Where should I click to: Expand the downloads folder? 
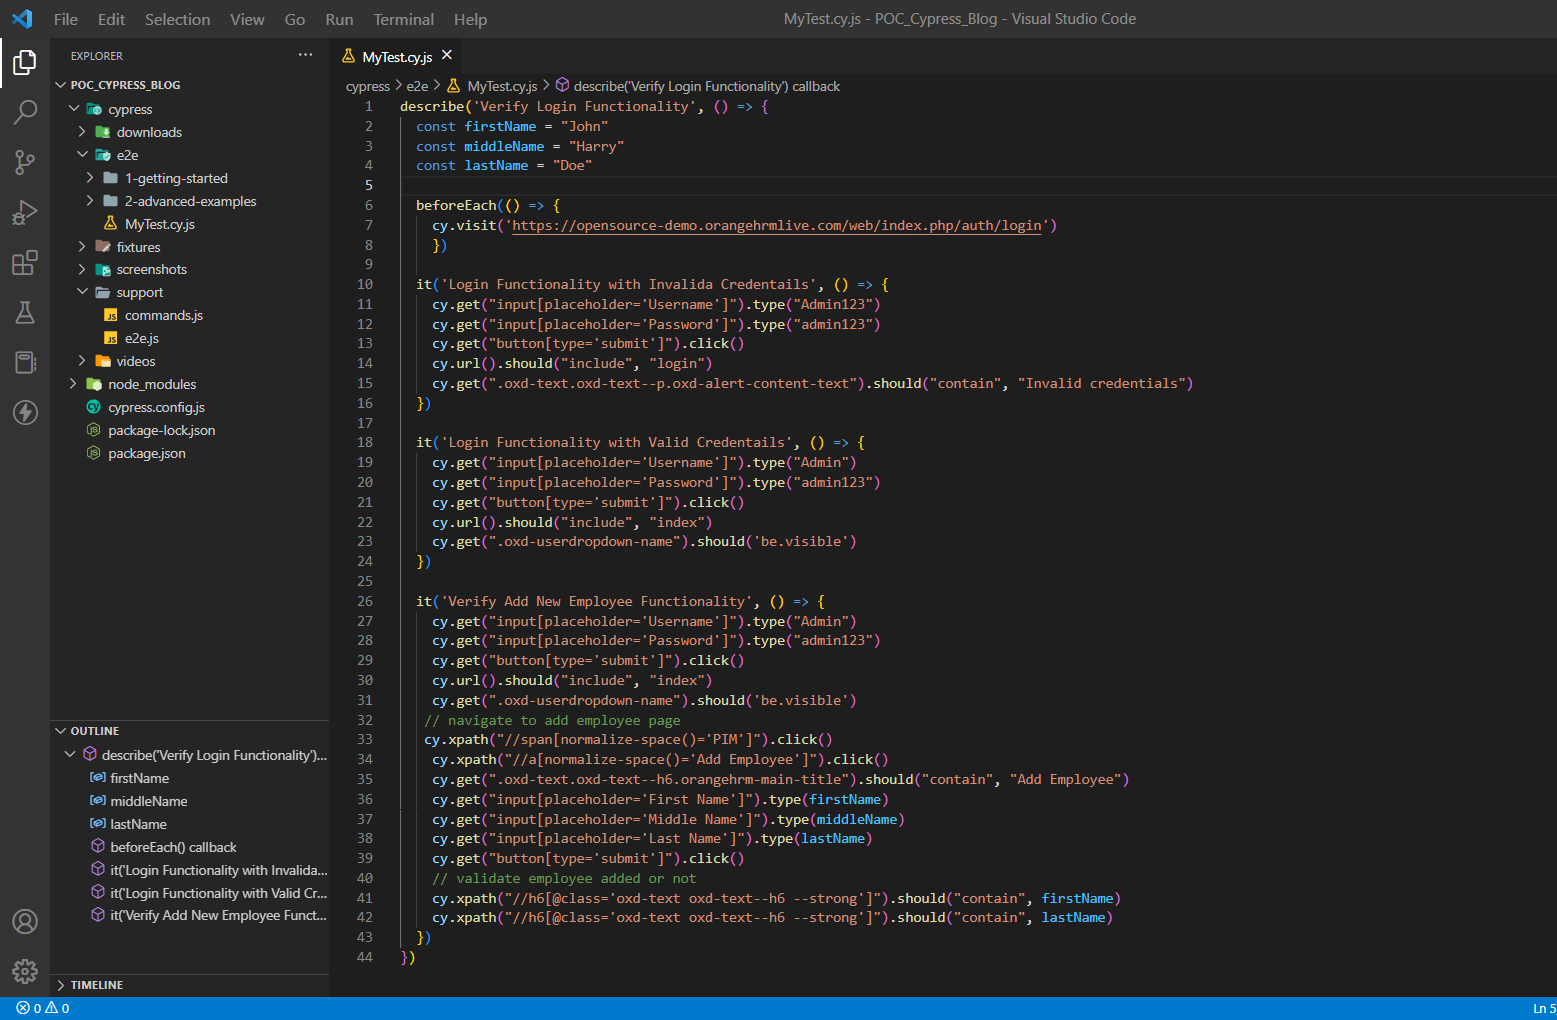tap(82, 132)
